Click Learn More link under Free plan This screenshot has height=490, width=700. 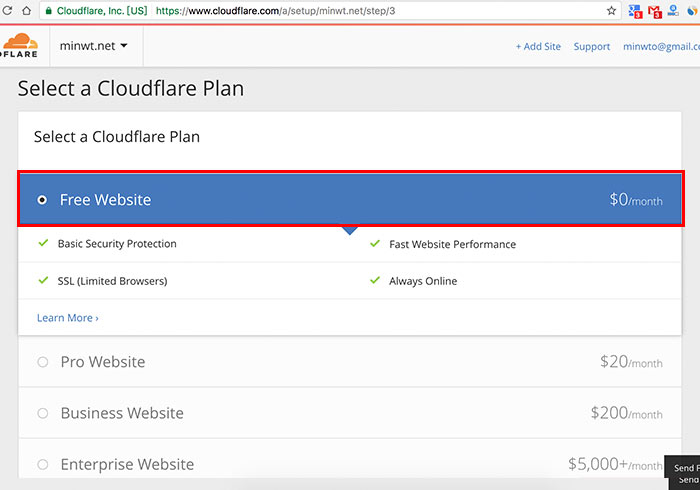point(67,318)
